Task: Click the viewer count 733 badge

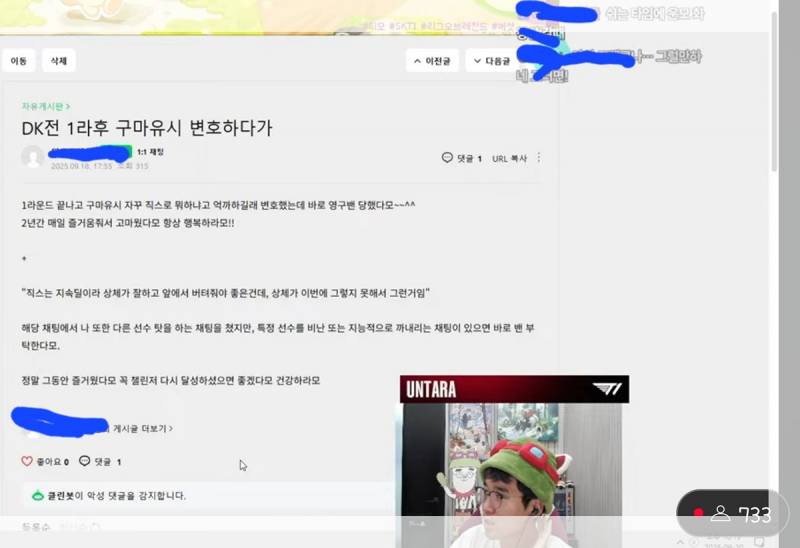Action: tap(732, 513)
